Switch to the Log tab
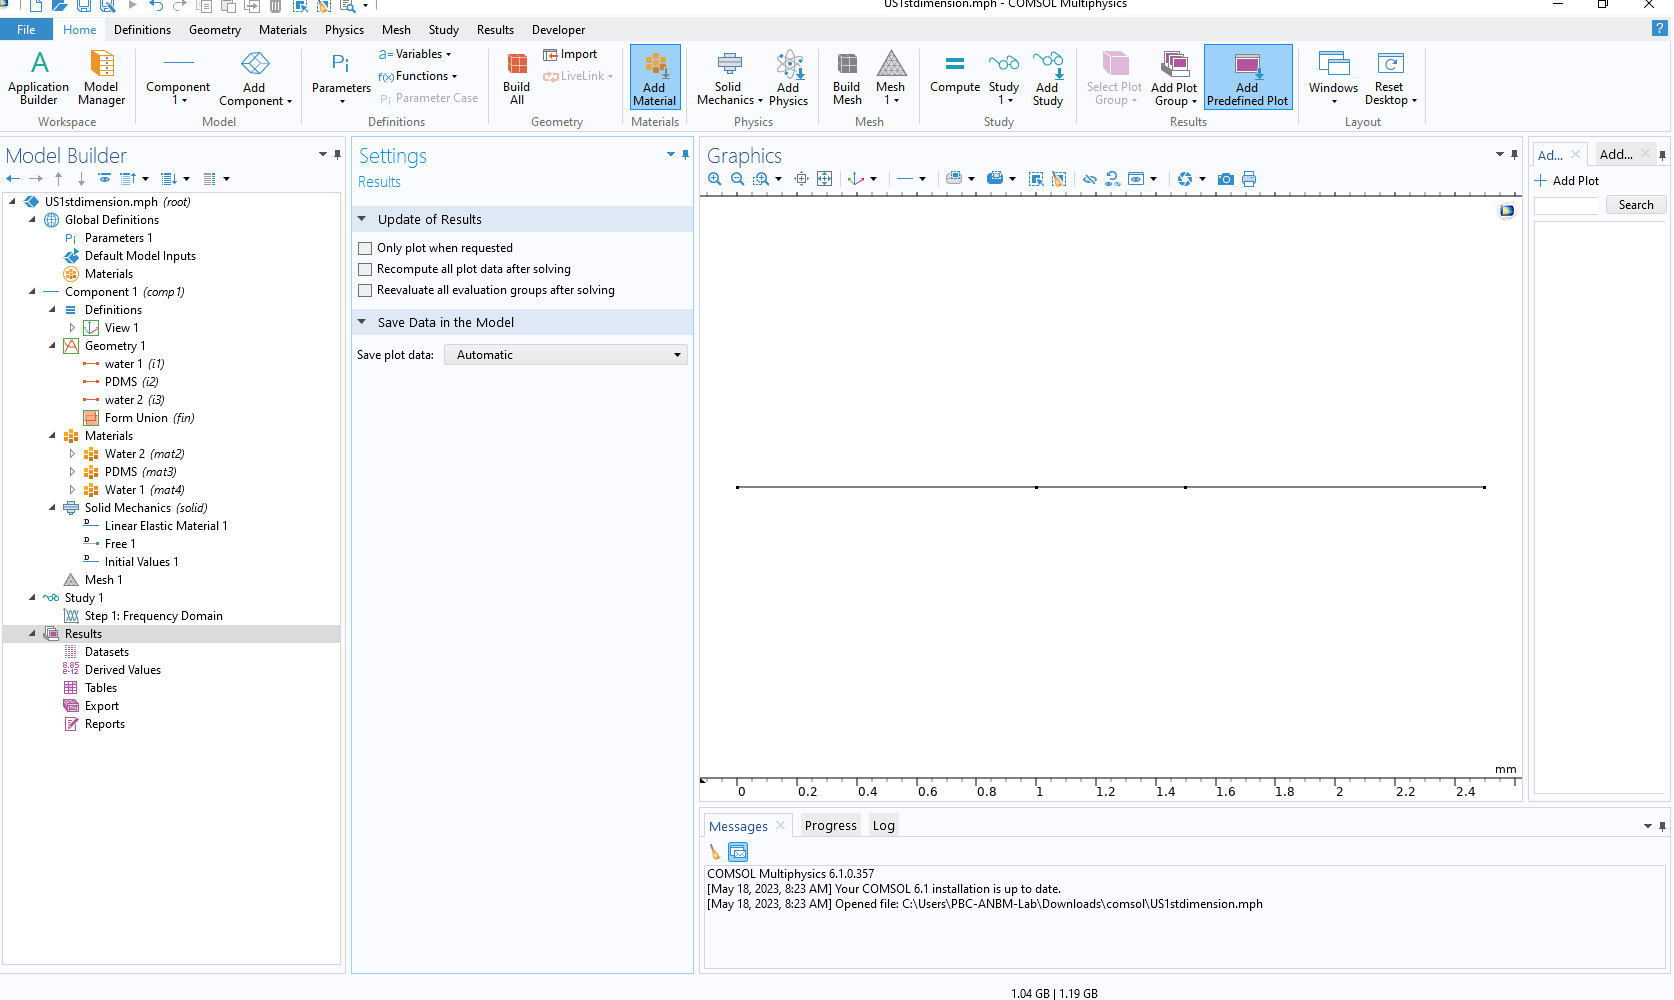Viewport: 1674px width, 1000px height. pos(883,825)
